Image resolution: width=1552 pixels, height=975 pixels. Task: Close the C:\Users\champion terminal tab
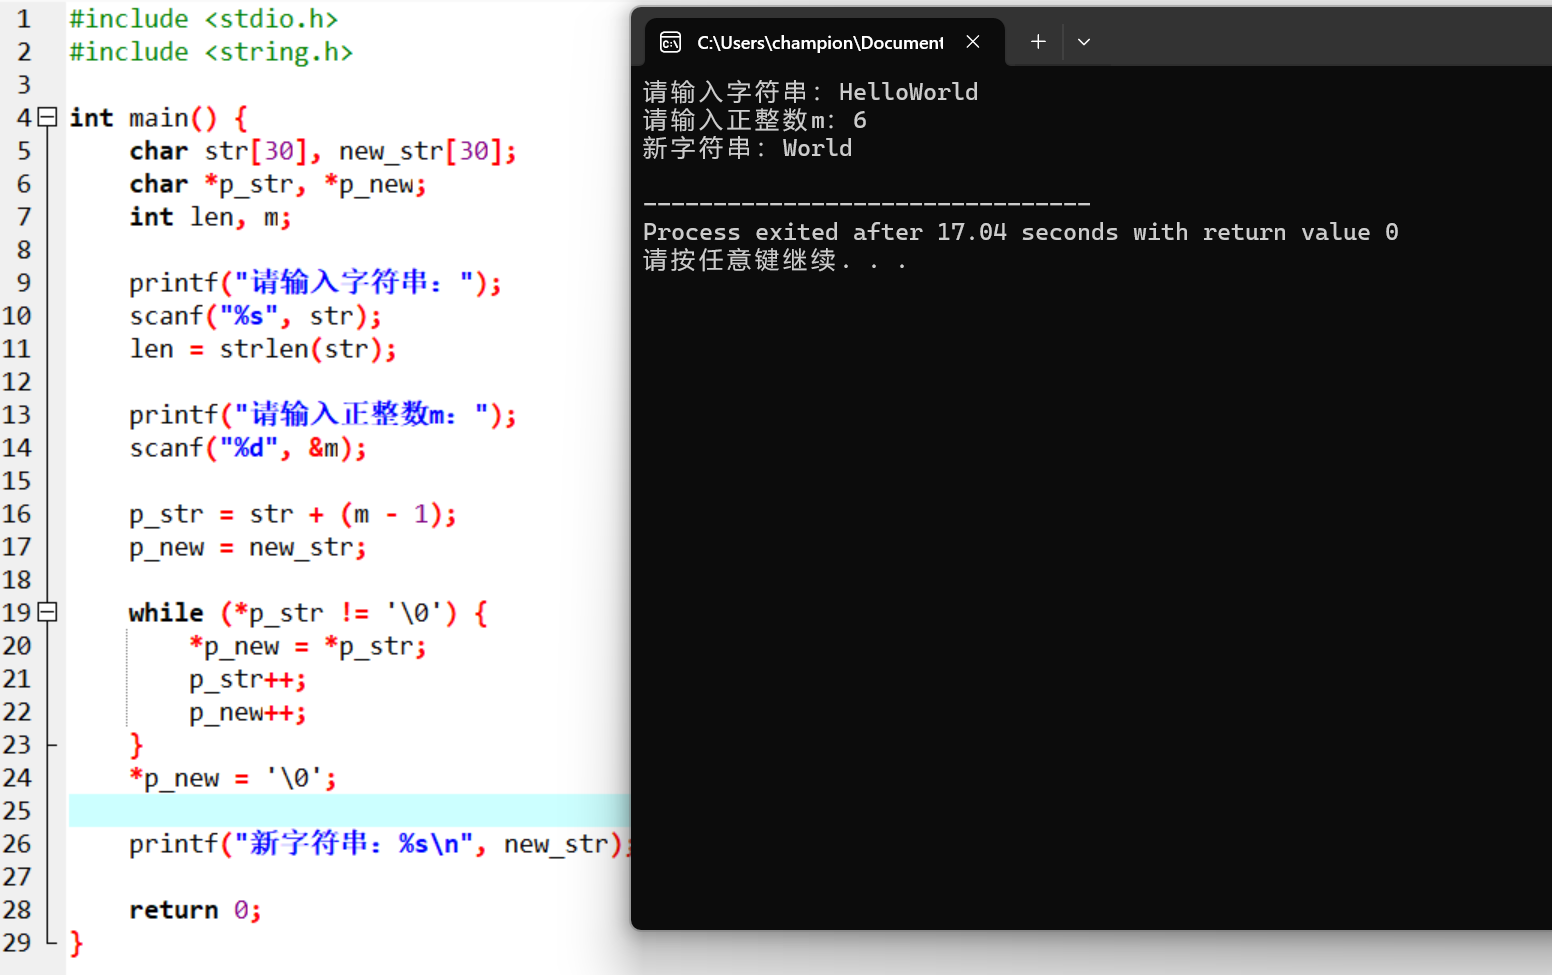[x=972, y=42]
